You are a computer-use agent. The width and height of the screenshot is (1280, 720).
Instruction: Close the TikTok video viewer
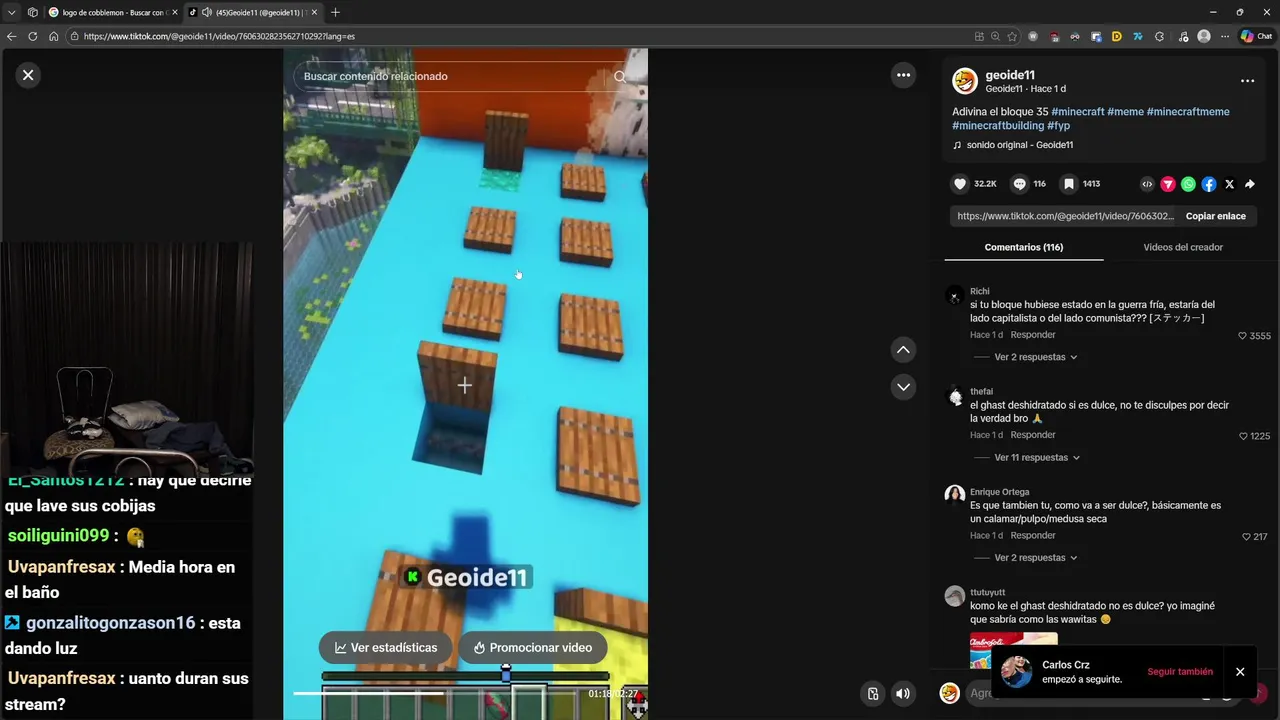click(x=28, y=75)
